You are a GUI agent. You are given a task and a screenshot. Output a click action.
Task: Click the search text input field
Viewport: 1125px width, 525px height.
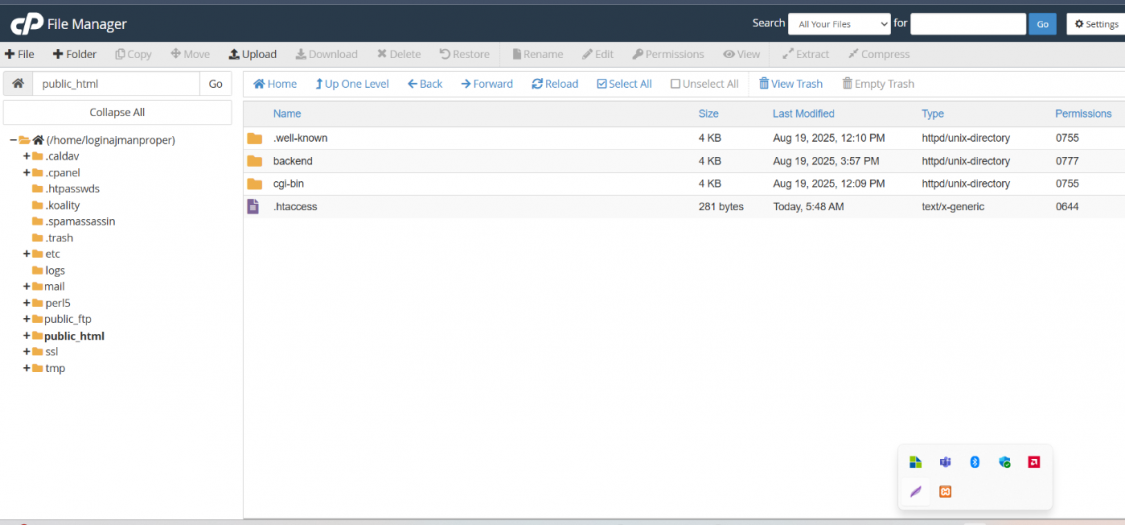pyautogui.click(x=967, y=24)
